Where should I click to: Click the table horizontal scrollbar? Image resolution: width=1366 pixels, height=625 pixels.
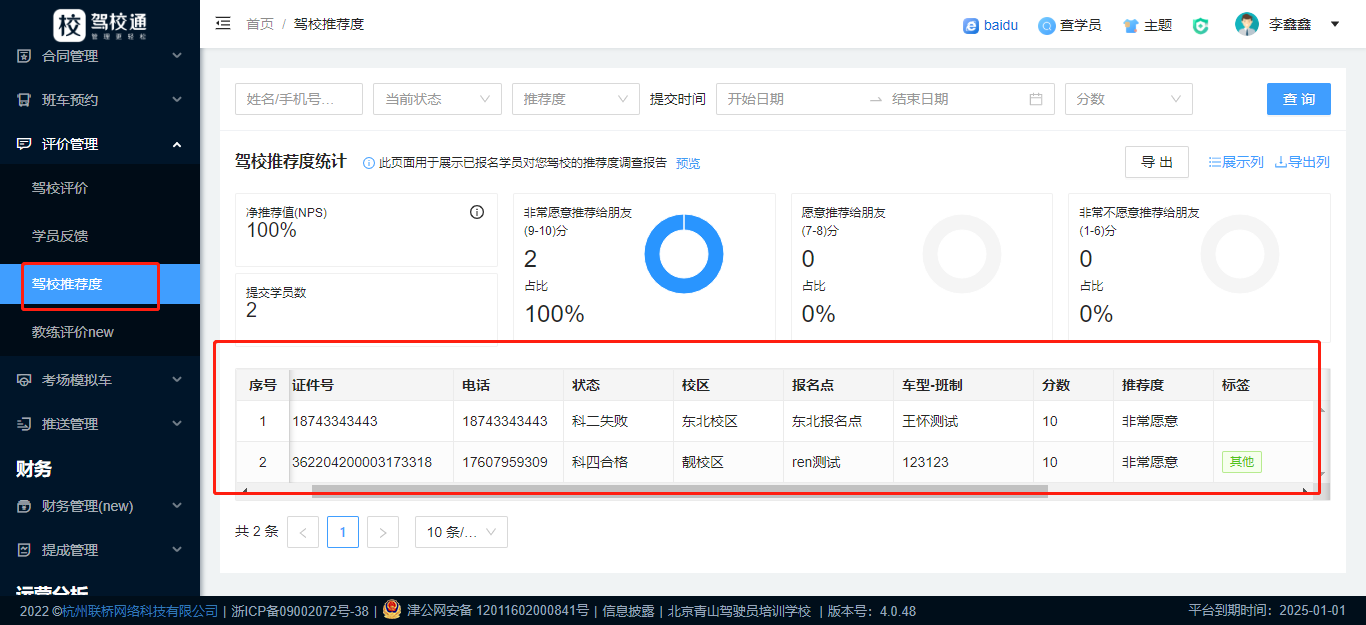[680, 491]
